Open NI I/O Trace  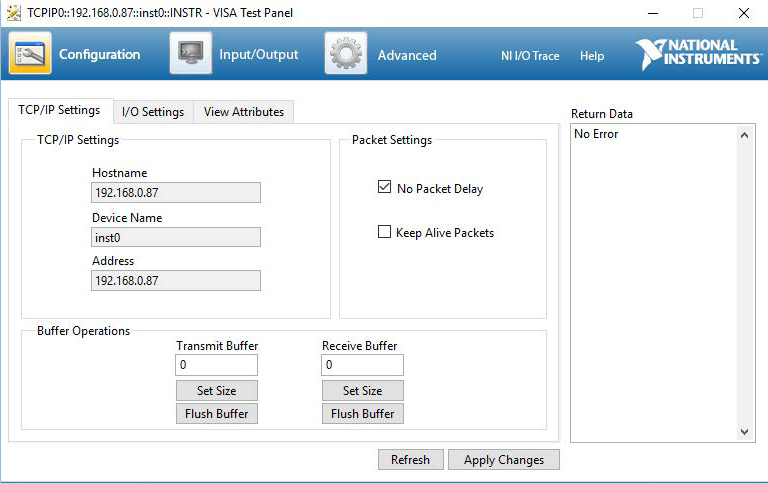click(x=530, y=56)
